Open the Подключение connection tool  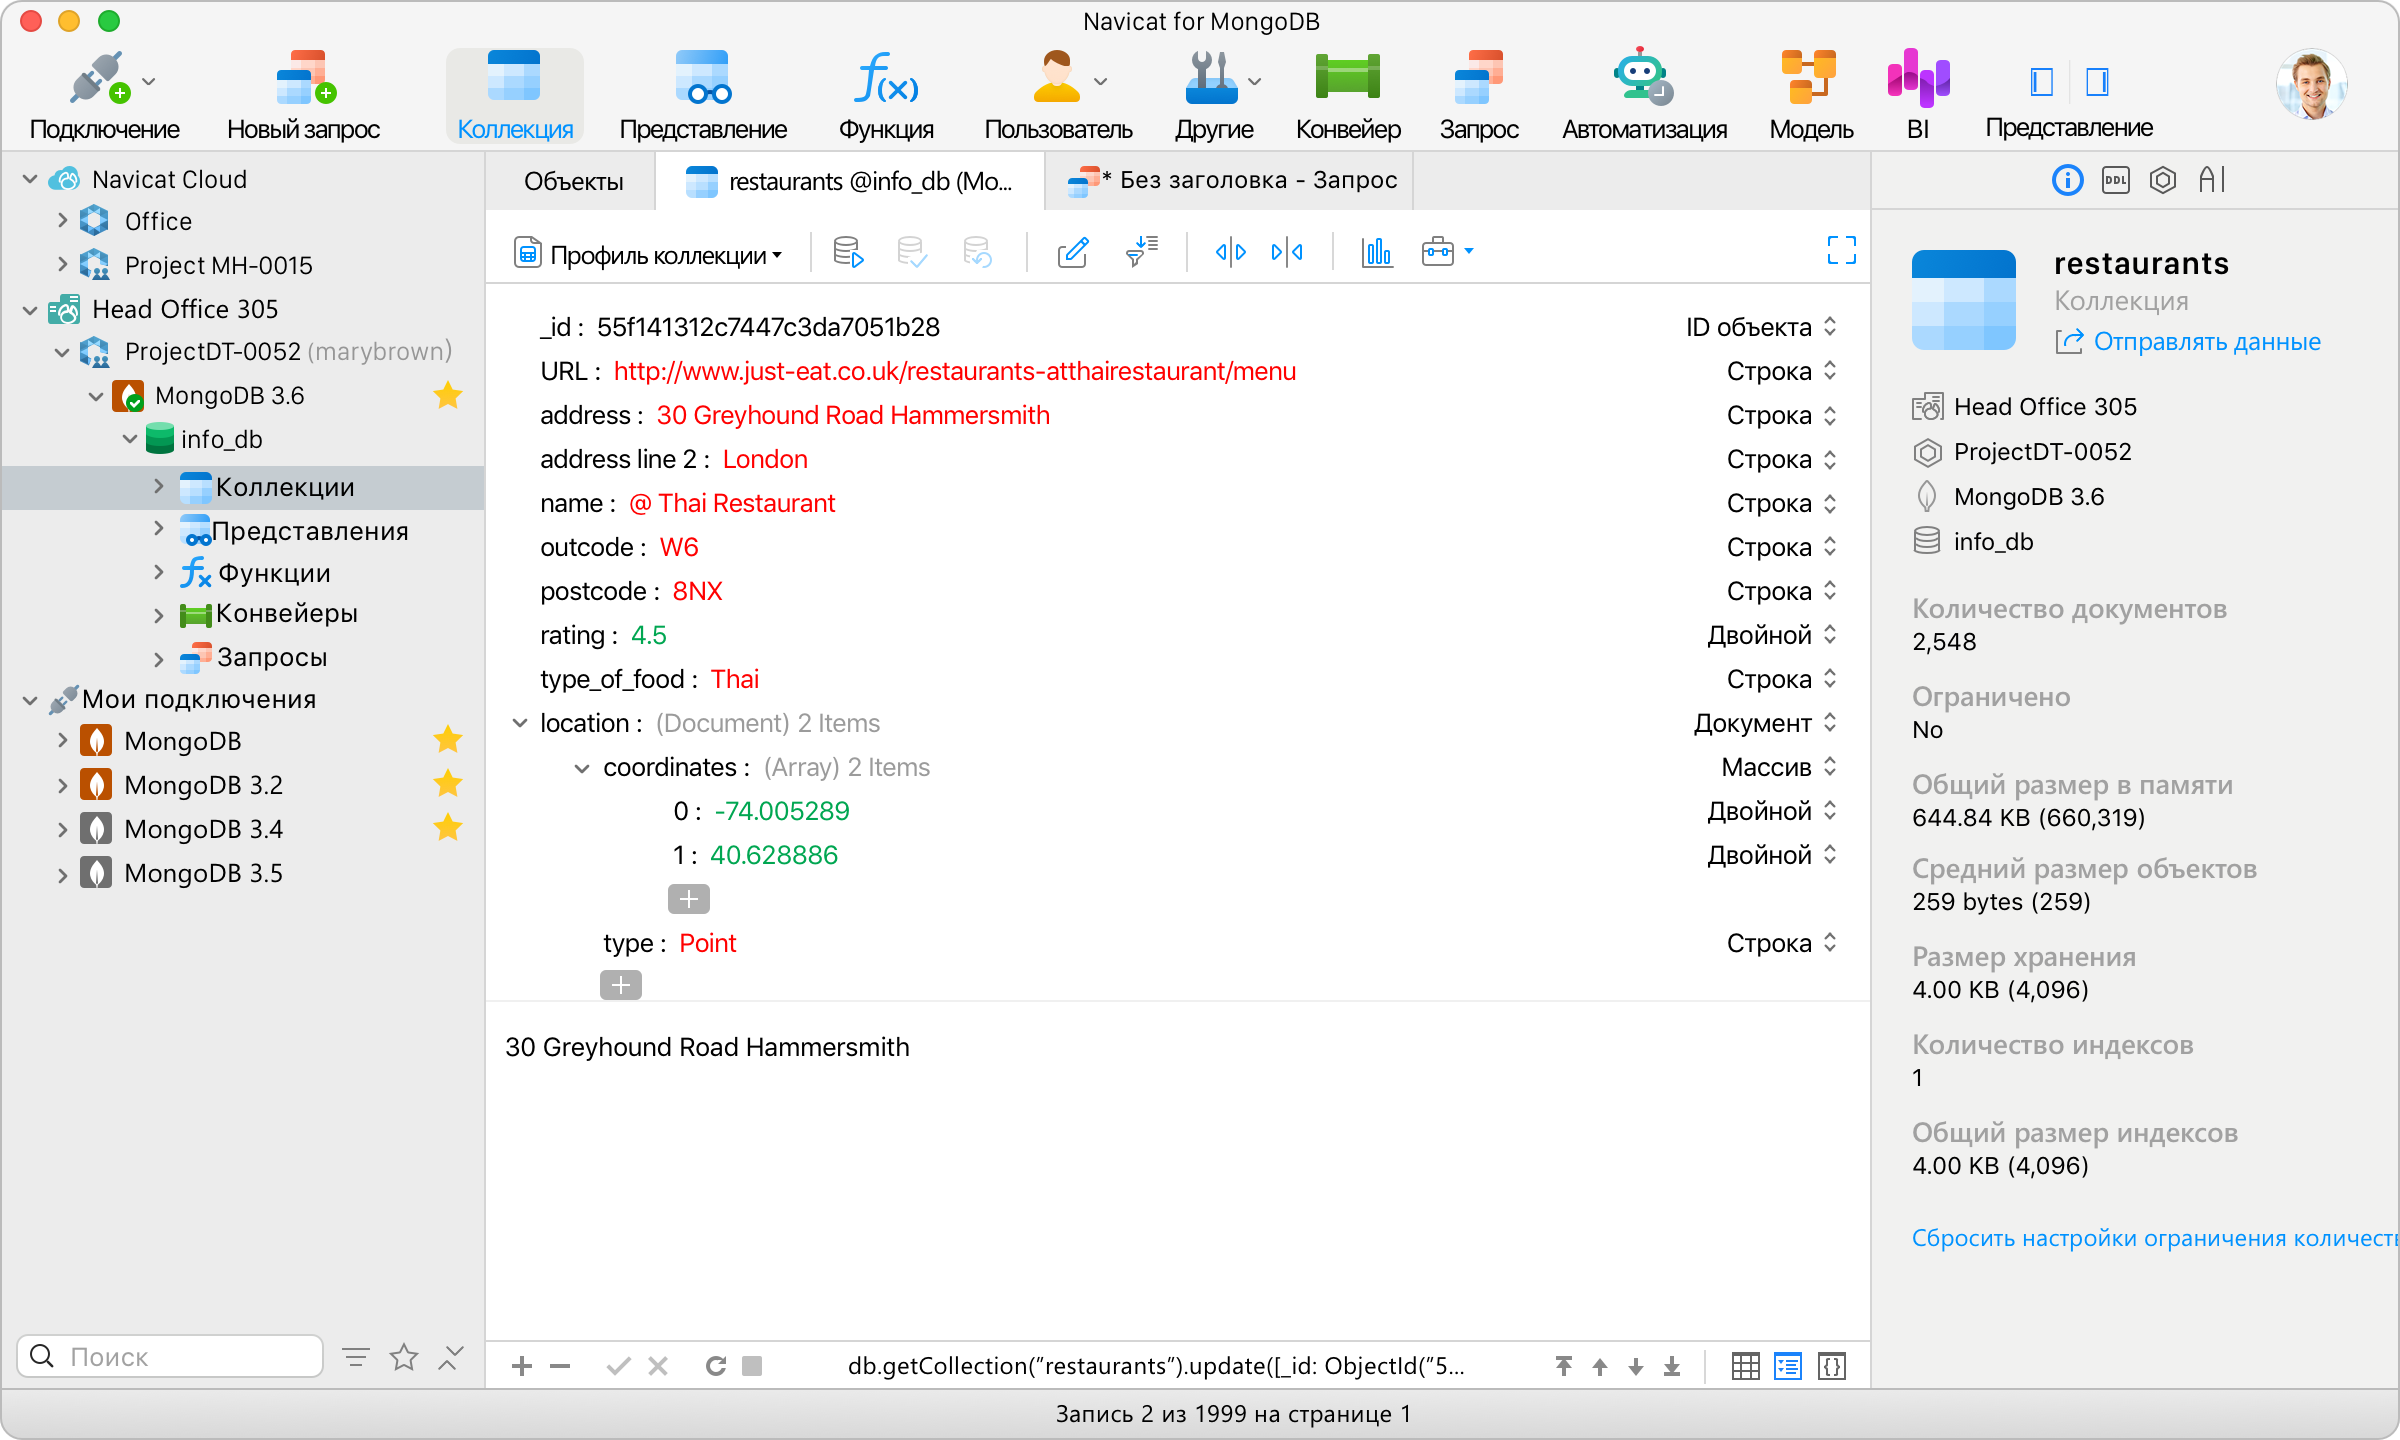tap(104, 96)
